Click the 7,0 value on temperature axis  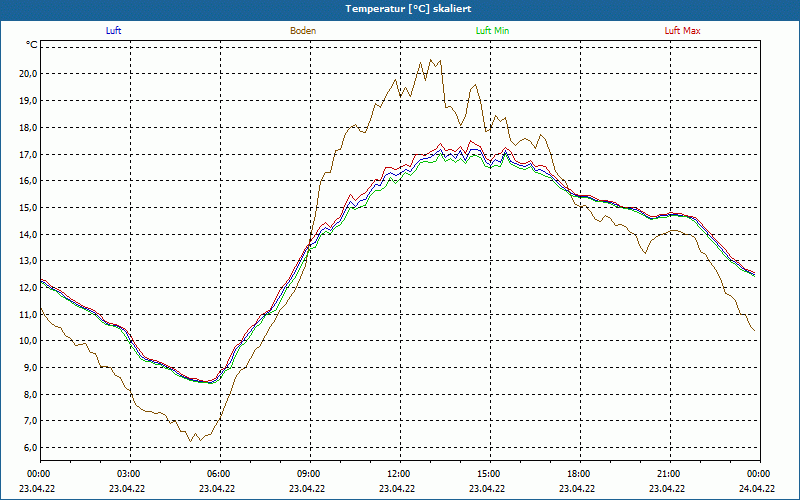tap(31, 421)
